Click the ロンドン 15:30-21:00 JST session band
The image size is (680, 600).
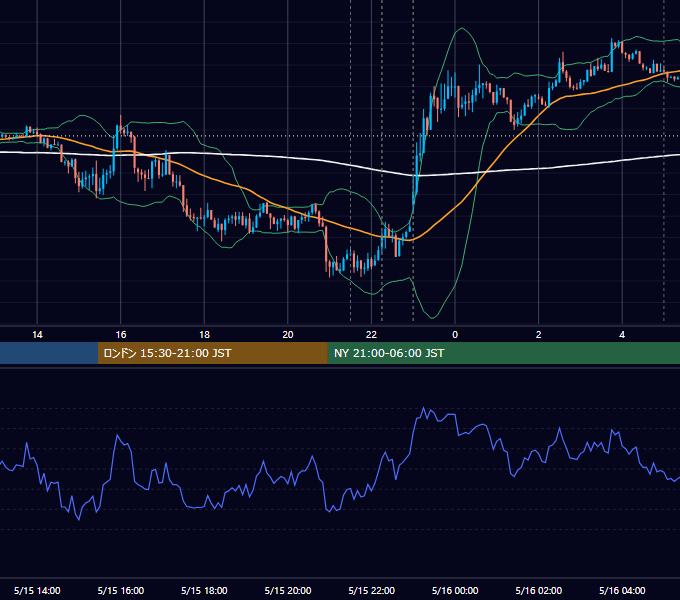212,353
